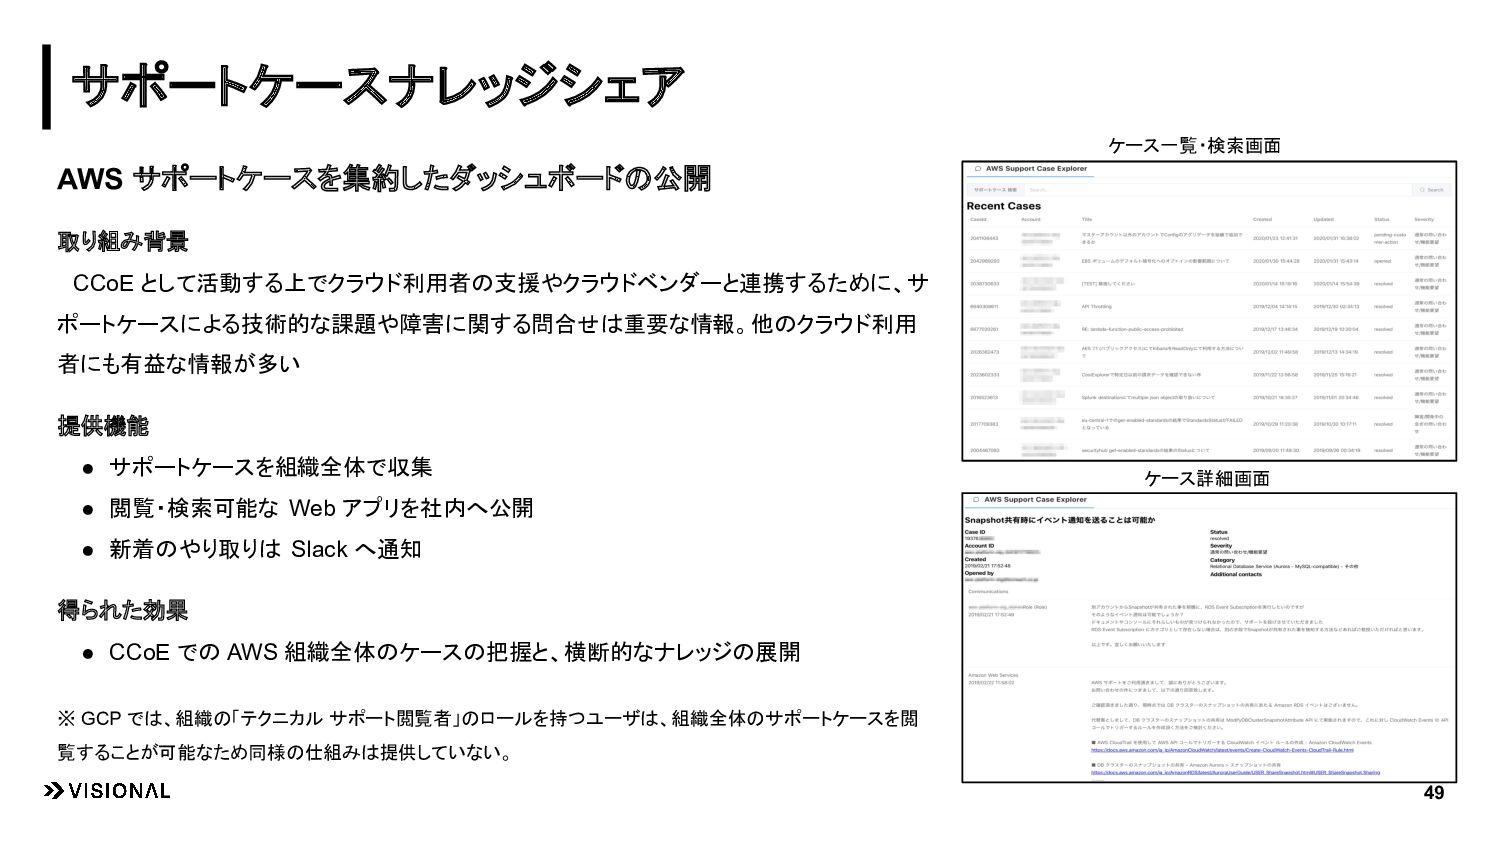Open the USER_ShareSnapshot Aurora docs link

click(1235, 772)
